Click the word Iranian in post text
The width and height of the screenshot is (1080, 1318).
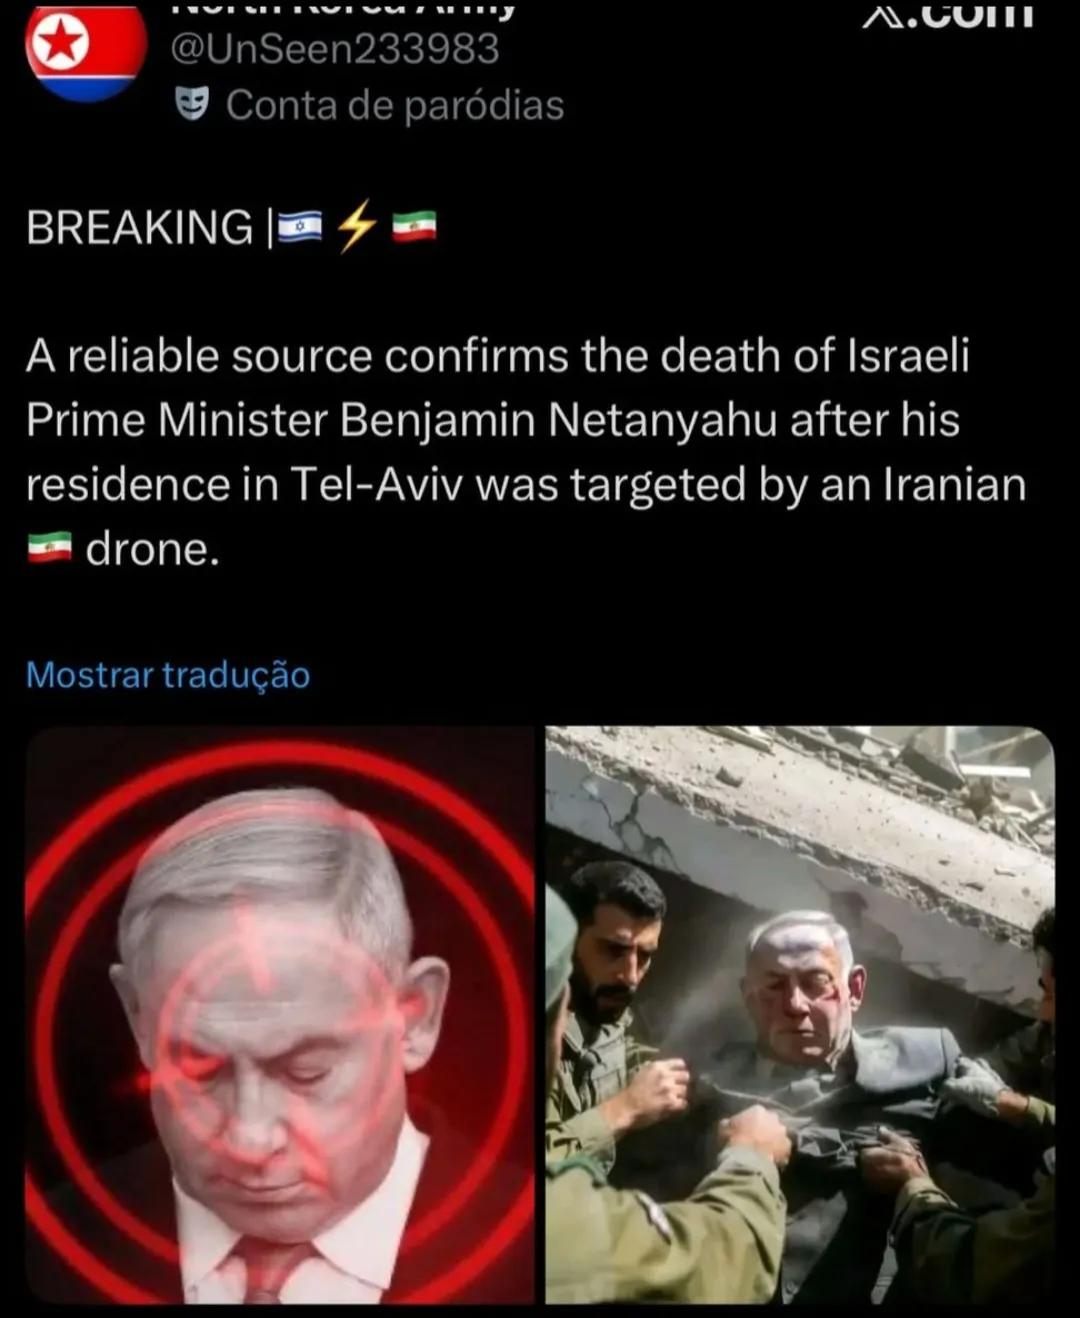[x=954, y=484]
